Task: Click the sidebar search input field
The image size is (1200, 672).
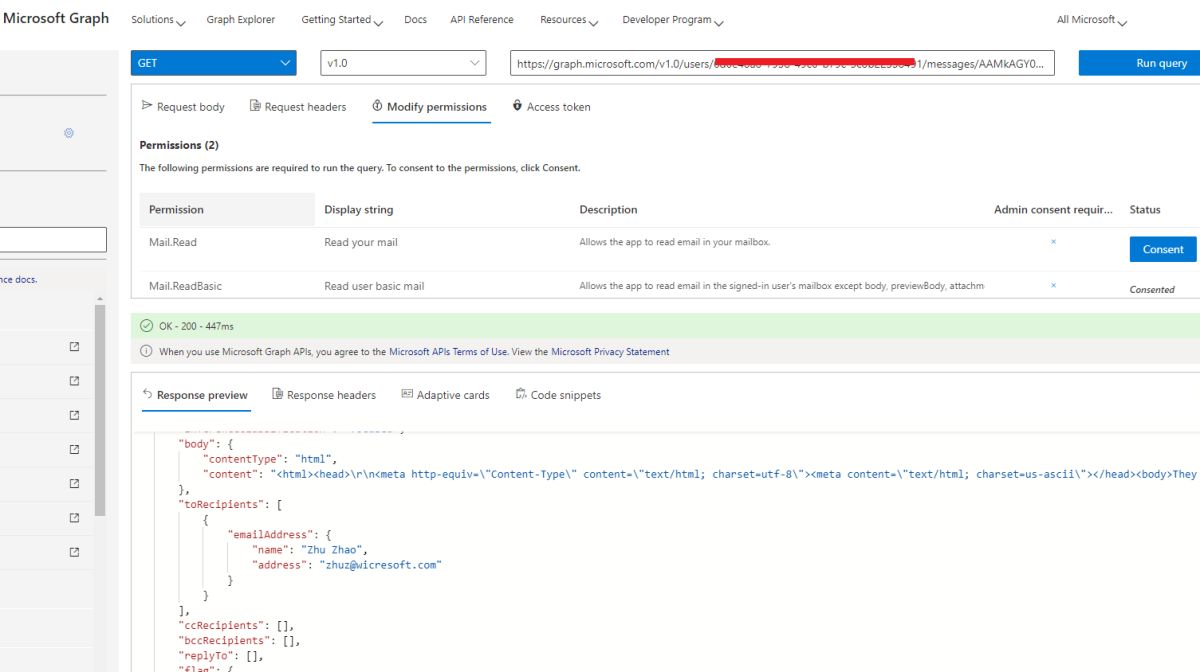Action: pyautogui.click(x=53, y=240)
